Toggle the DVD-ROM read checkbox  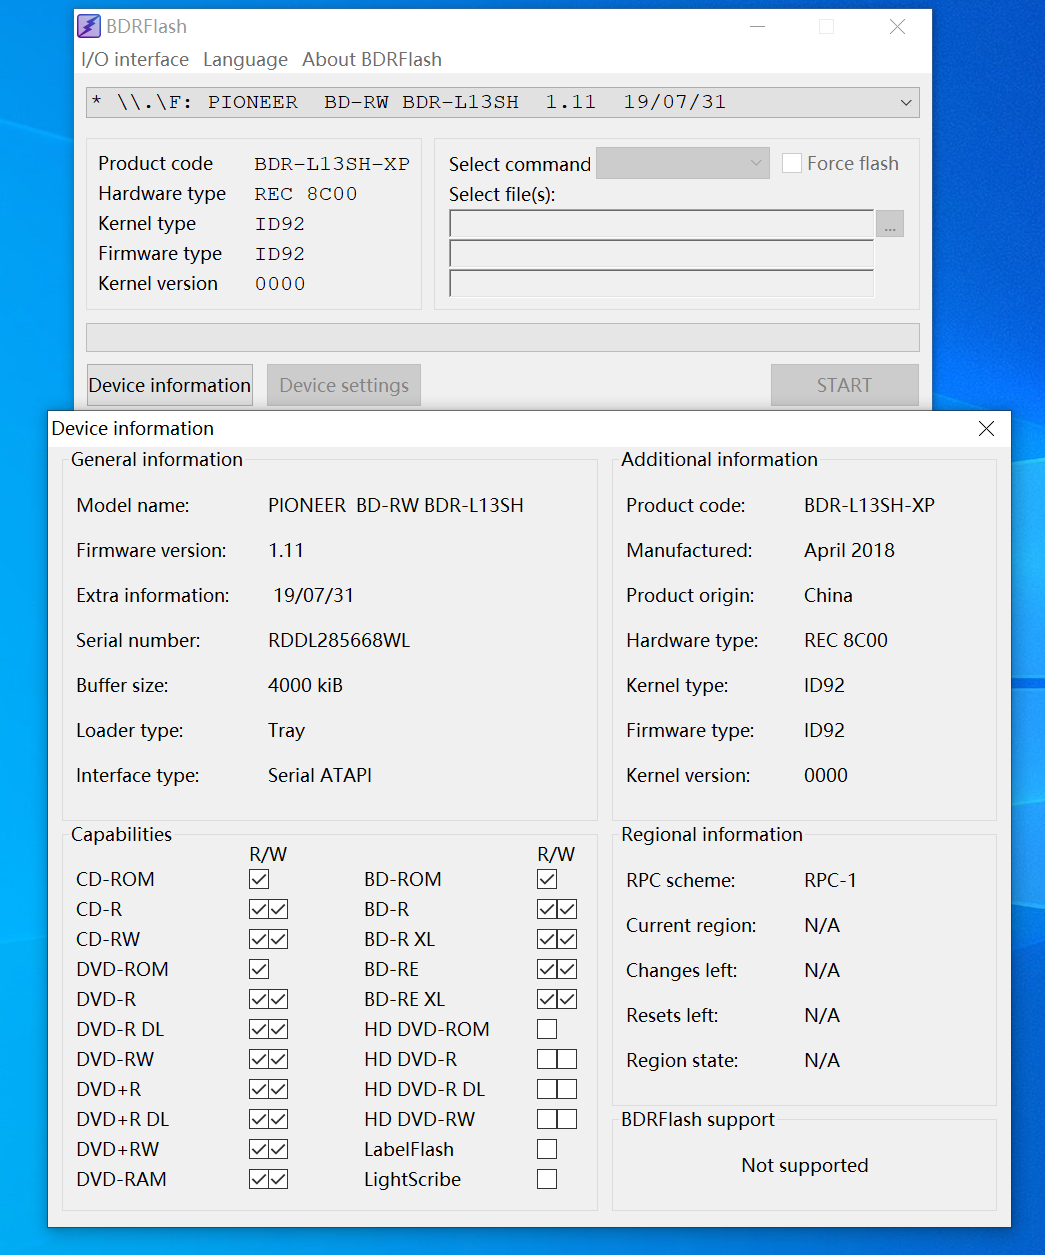coord(259,969)
